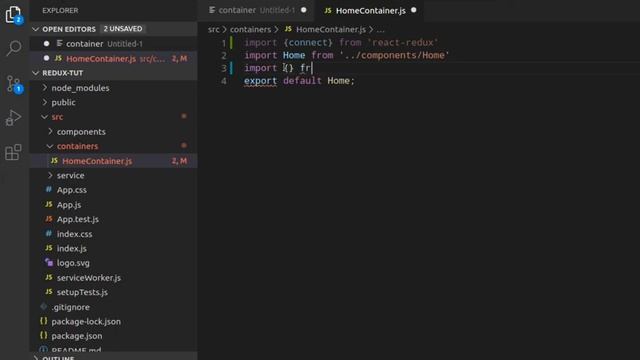Collapse the src folder
This screenshot has height=360, width=640.
point(44,117)
